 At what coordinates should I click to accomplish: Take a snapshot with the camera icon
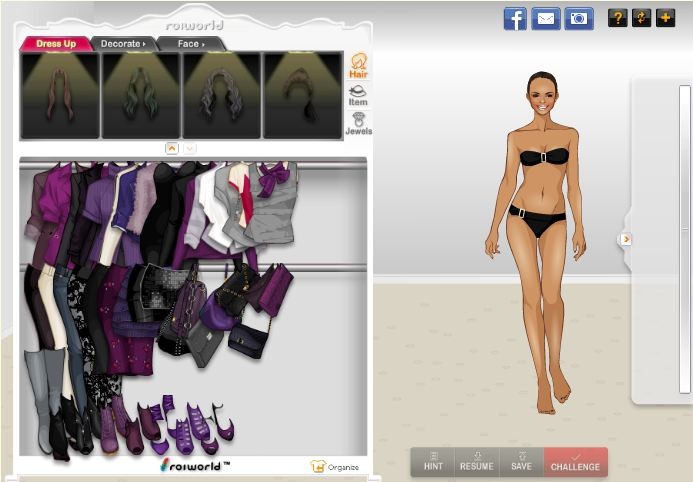[x=578, y=18]
